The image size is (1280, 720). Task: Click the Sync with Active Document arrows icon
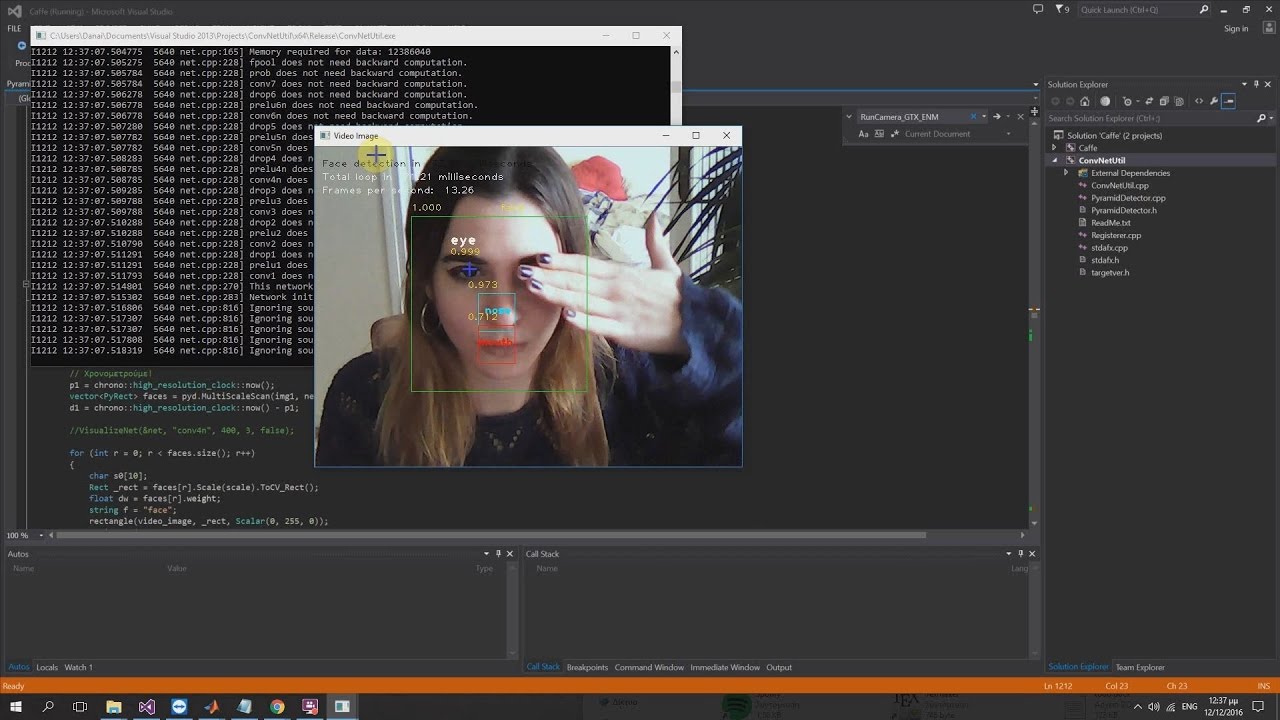pos(1149,101)
